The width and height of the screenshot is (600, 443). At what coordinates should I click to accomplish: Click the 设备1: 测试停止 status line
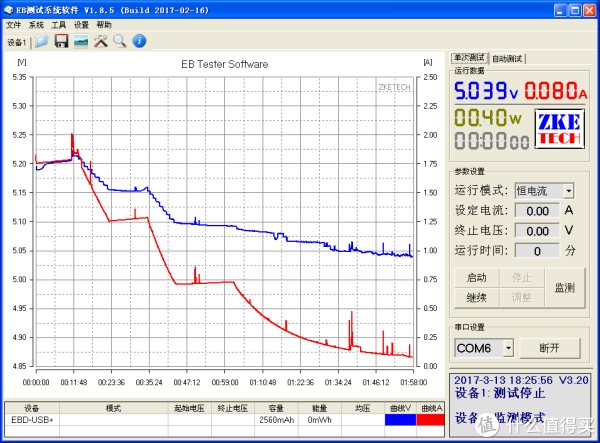[500, 393]
